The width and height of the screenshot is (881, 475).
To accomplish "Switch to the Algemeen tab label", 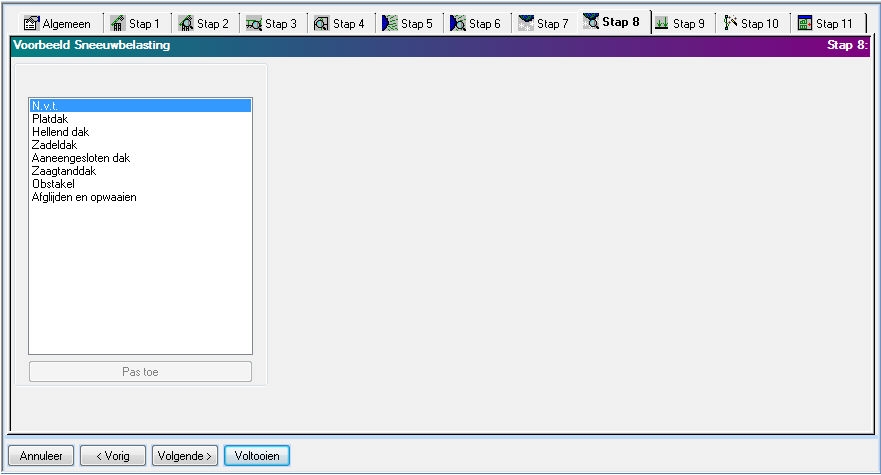I will coord(66,24).
